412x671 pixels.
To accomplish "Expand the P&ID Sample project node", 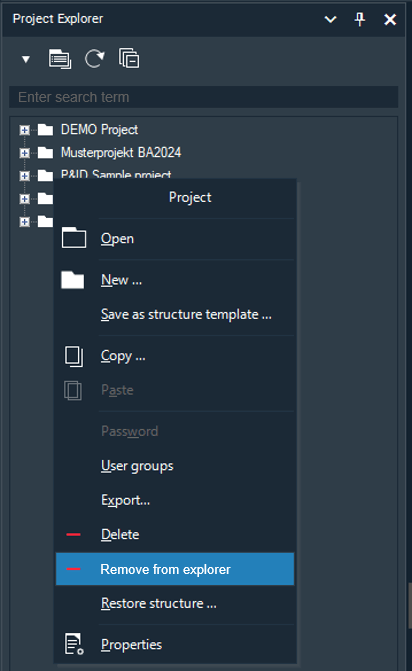I will point(24,176).
